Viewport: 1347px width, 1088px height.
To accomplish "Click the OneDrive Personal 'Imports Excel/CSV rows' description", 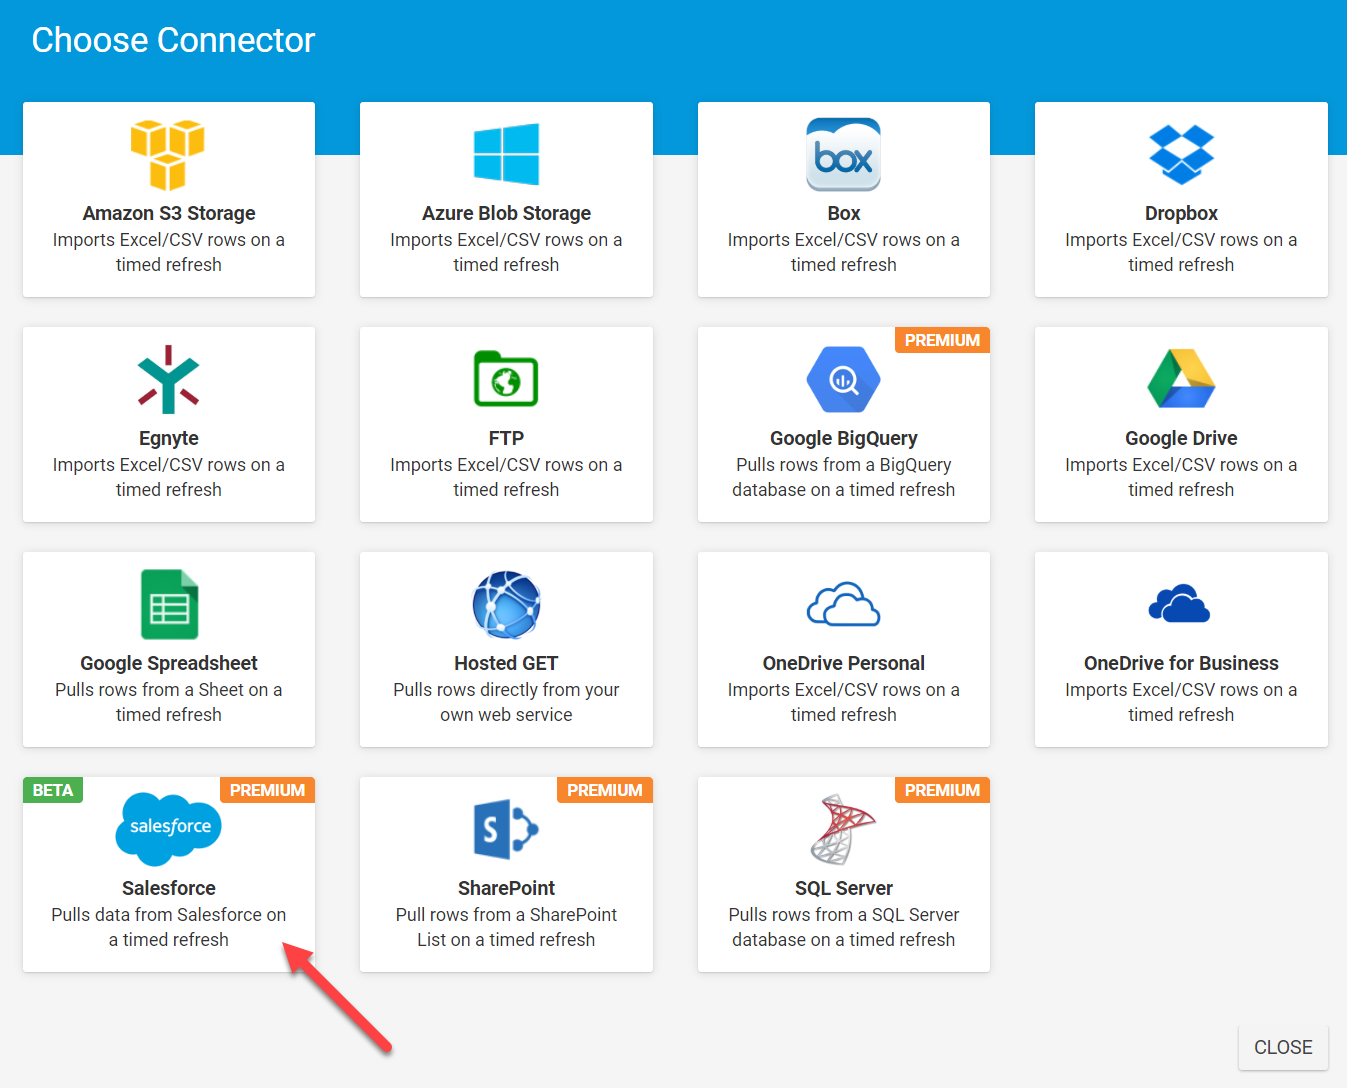I will [x=844, y=702].
